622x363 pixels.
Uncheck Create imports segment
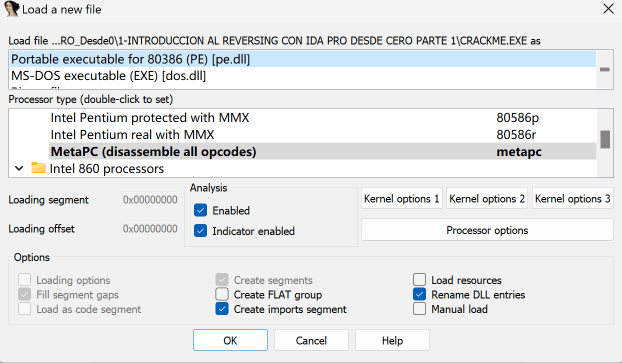(222, 309)
